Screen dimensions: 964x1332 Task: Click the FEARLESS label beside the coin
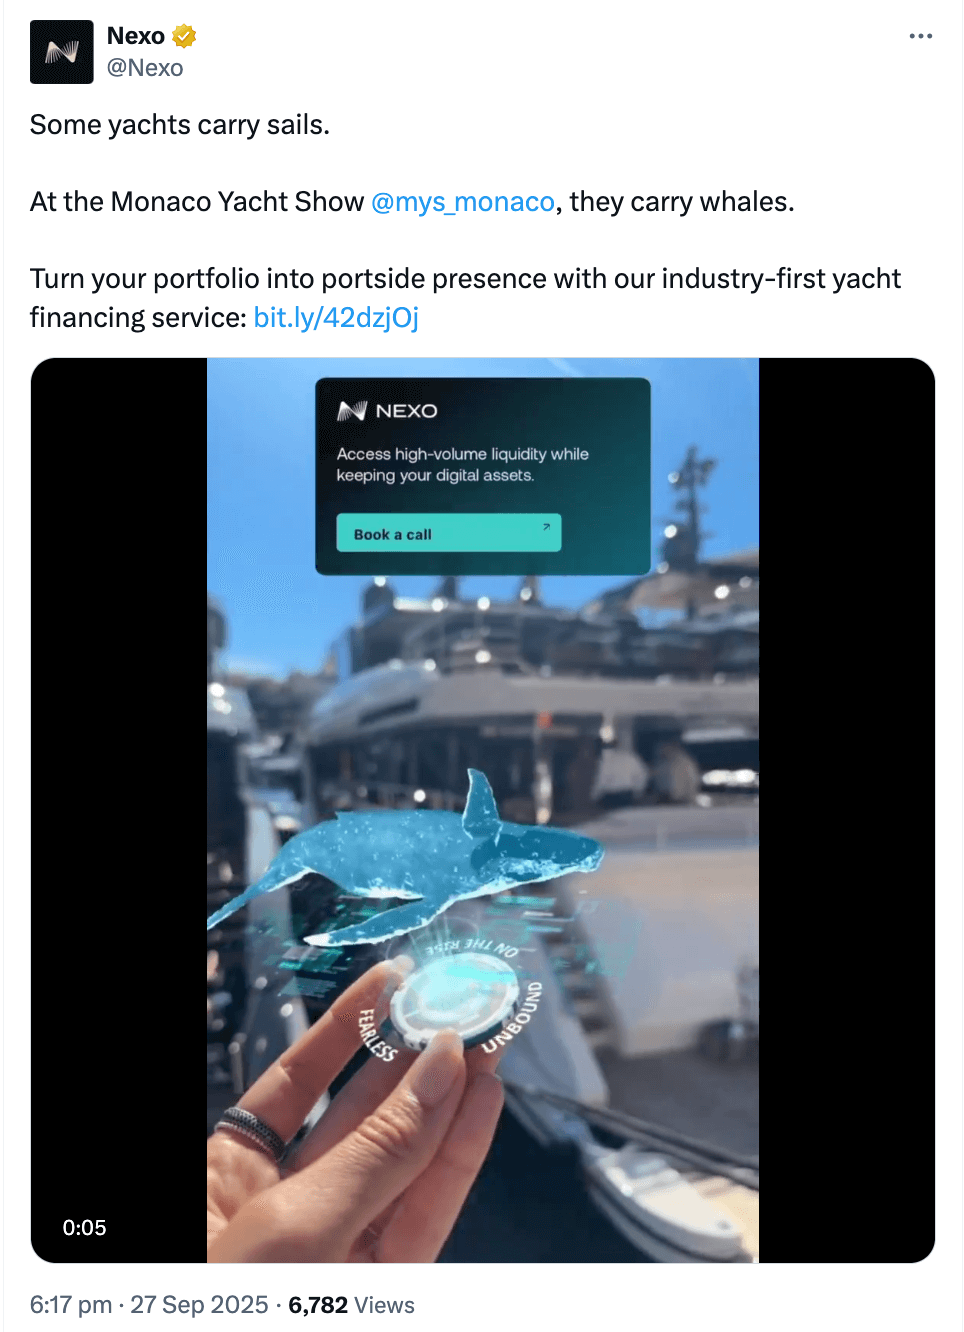[x=378, y=1034]
